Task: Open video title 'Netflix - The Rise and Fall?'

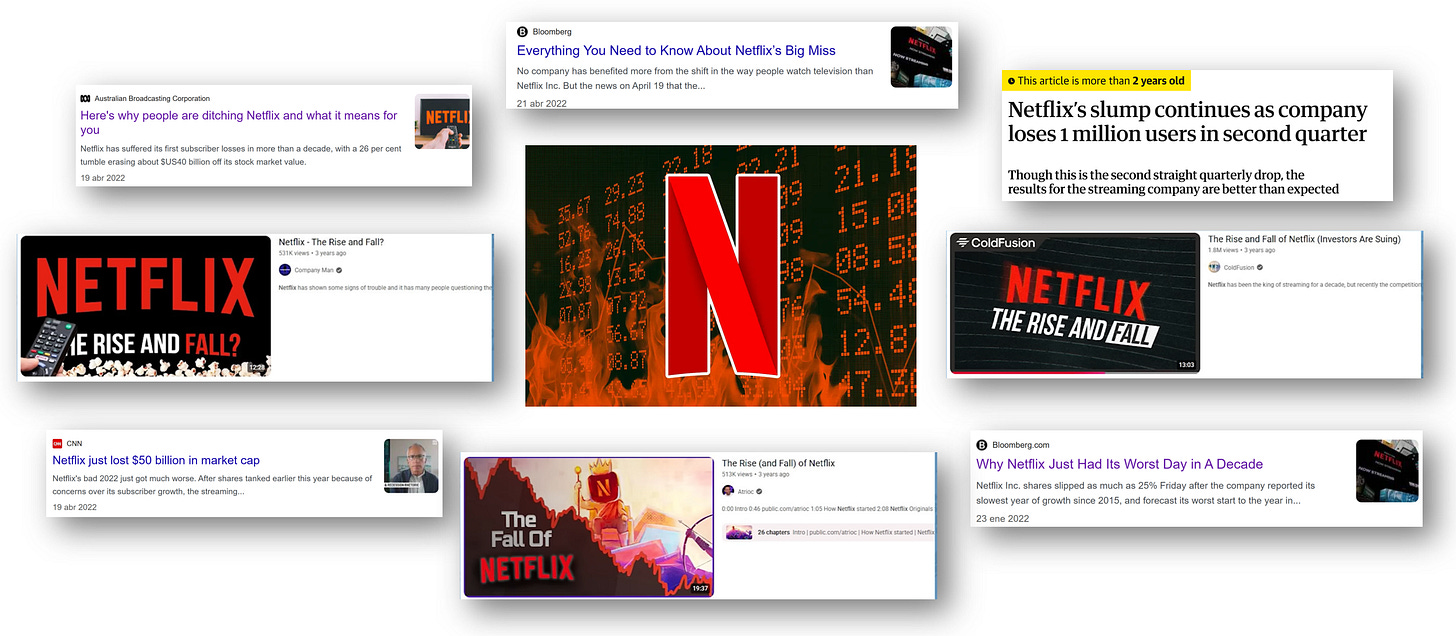Action: [331, 242]
